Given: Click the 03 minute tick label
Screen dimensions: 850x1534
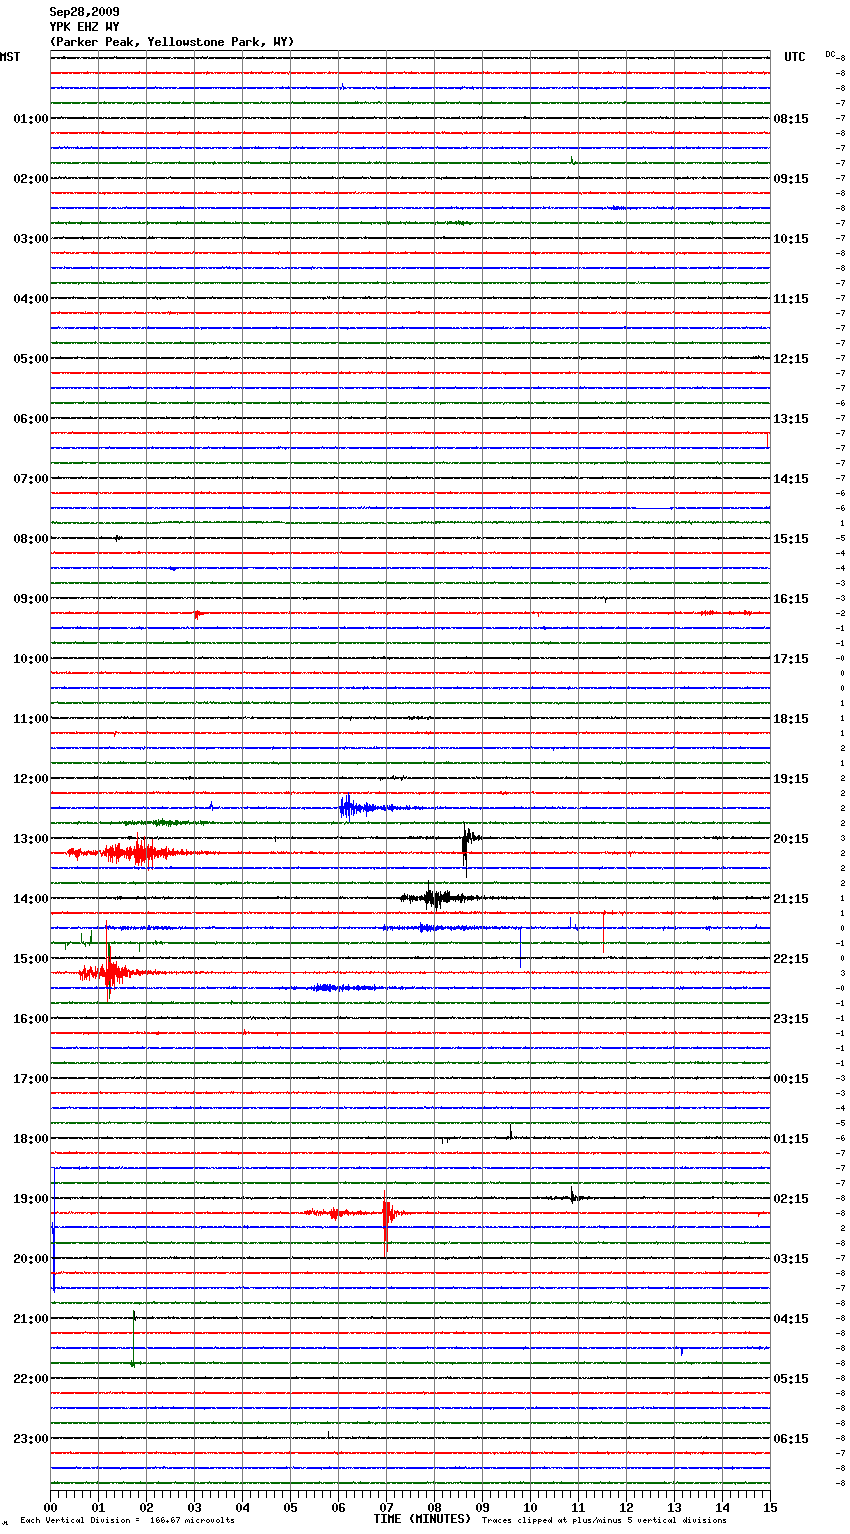Looking at the screenshot, I should coord(194,1507).
